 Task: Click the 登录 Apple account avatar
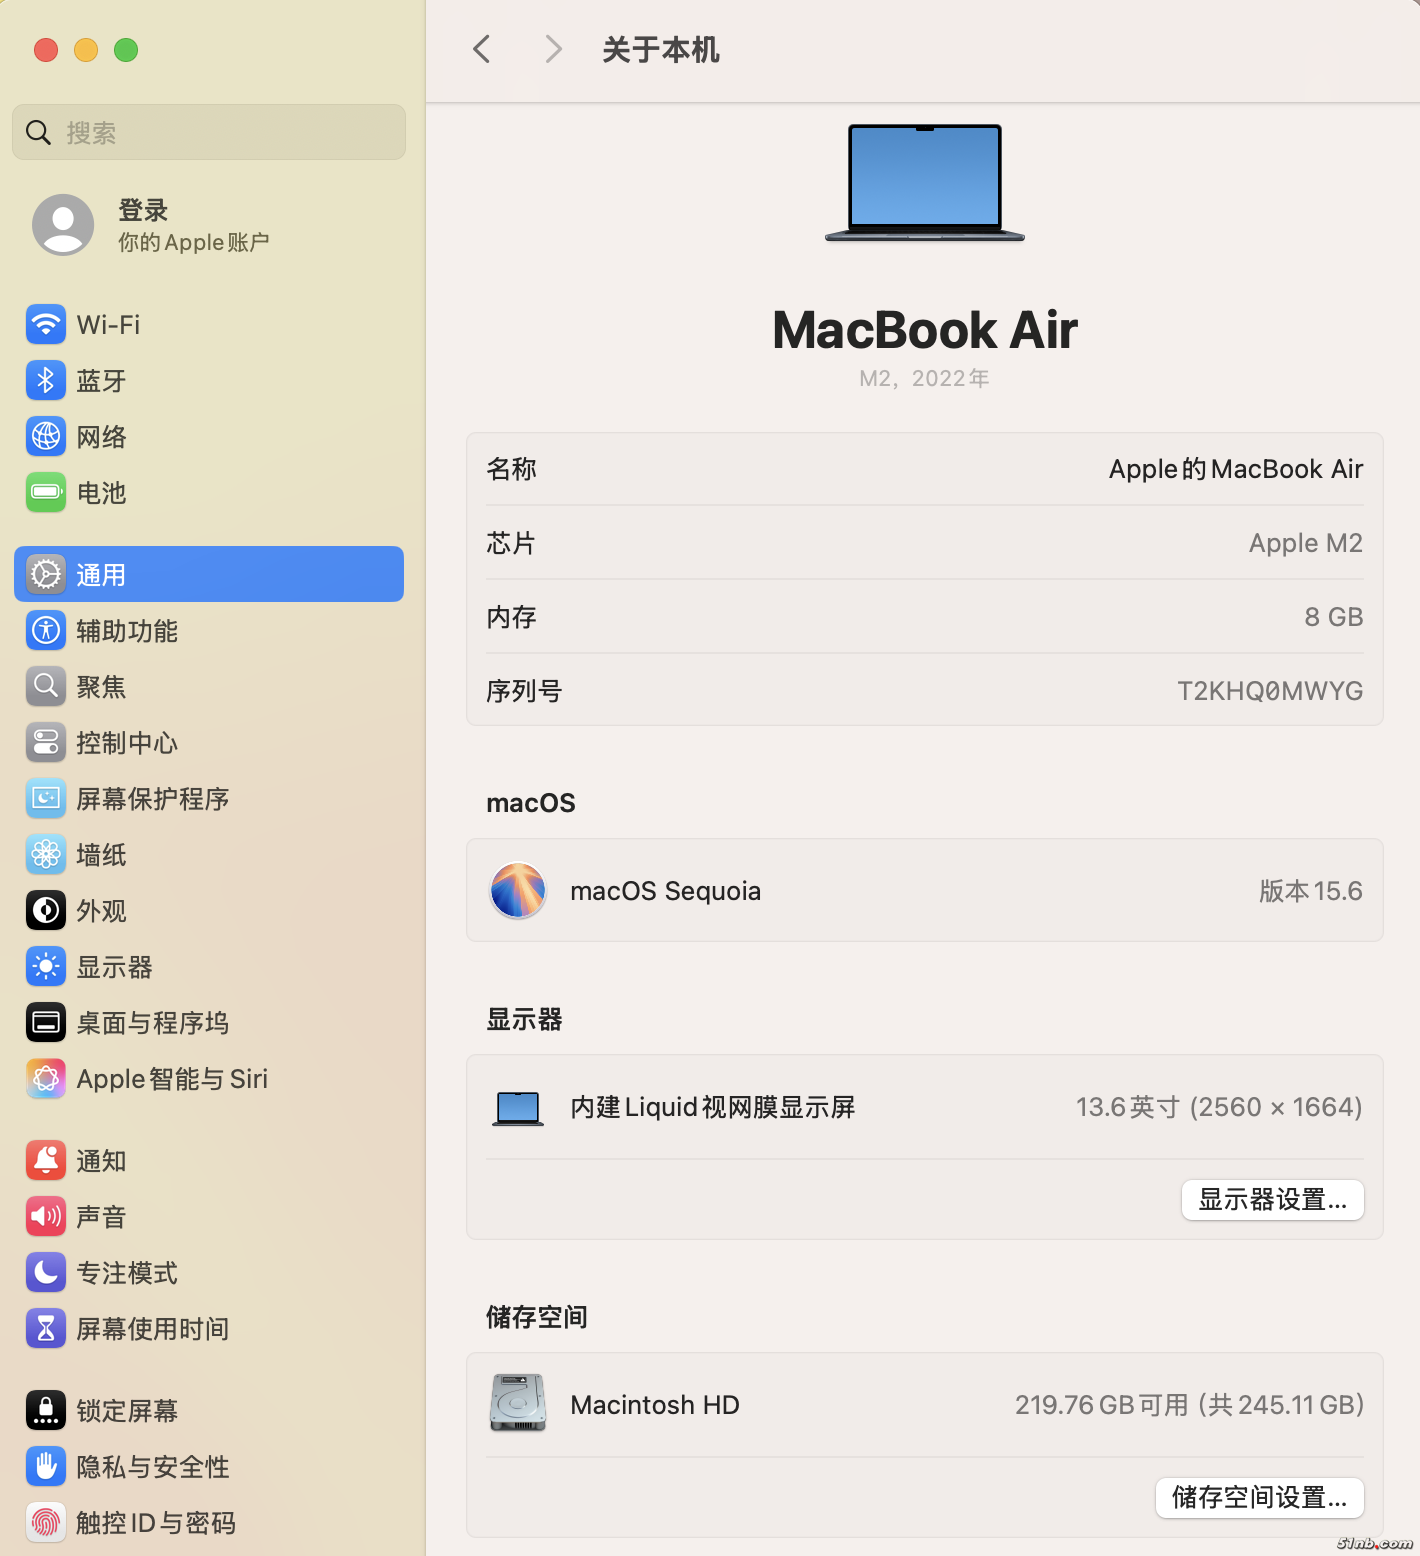63,225
